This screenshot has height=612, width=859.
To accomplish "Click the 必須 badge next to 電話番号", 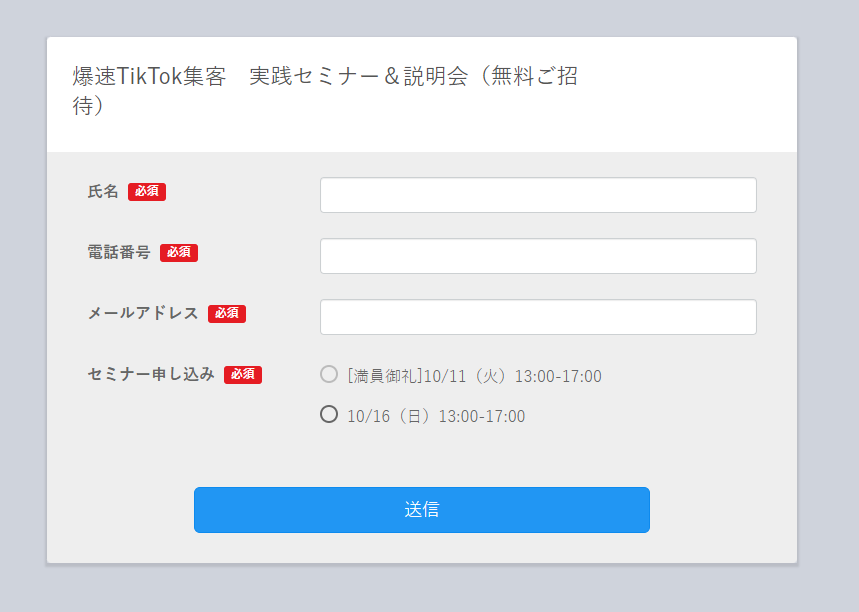I will point(179,253).
